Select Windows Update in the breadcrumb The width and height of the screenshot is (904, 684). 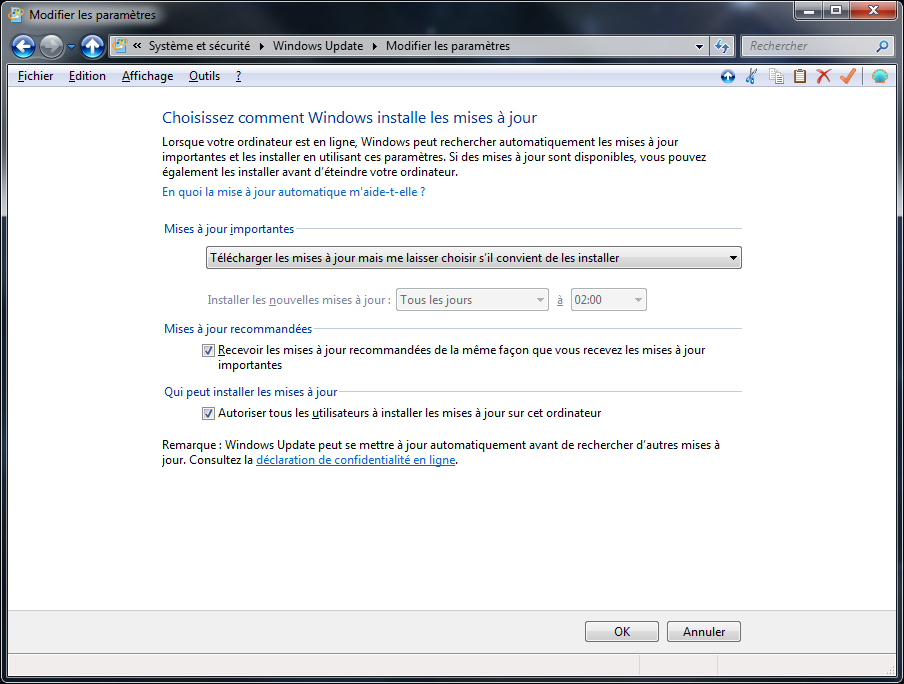pos(318,46)
